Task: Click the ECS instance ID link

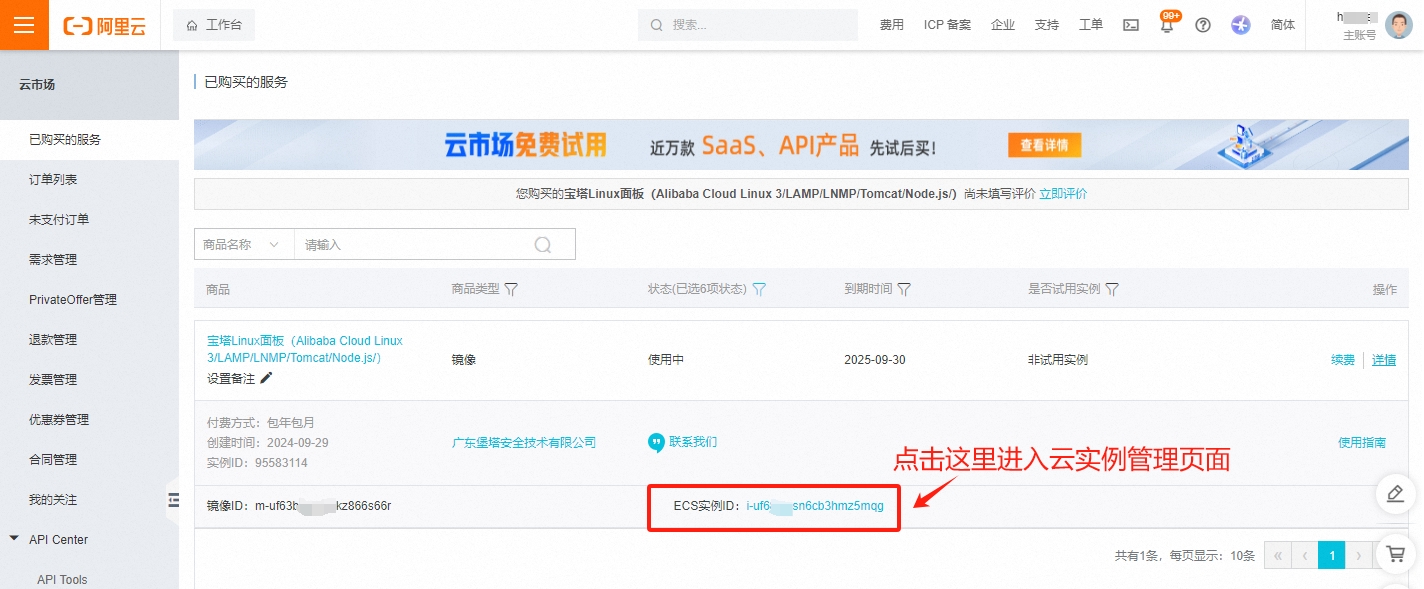Action: pos(814,506)
